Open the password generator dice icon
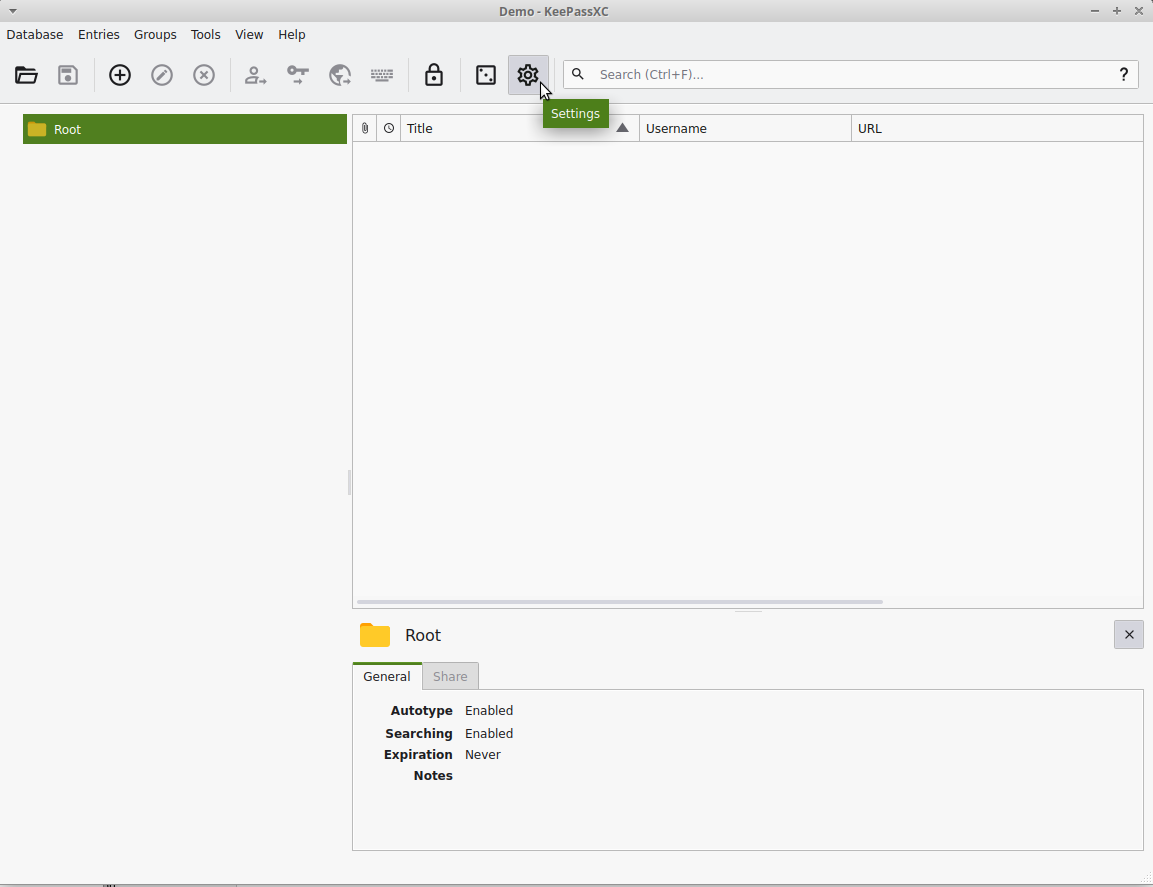The width and height of the screenshot is (1153, 887). pos(486,75)
